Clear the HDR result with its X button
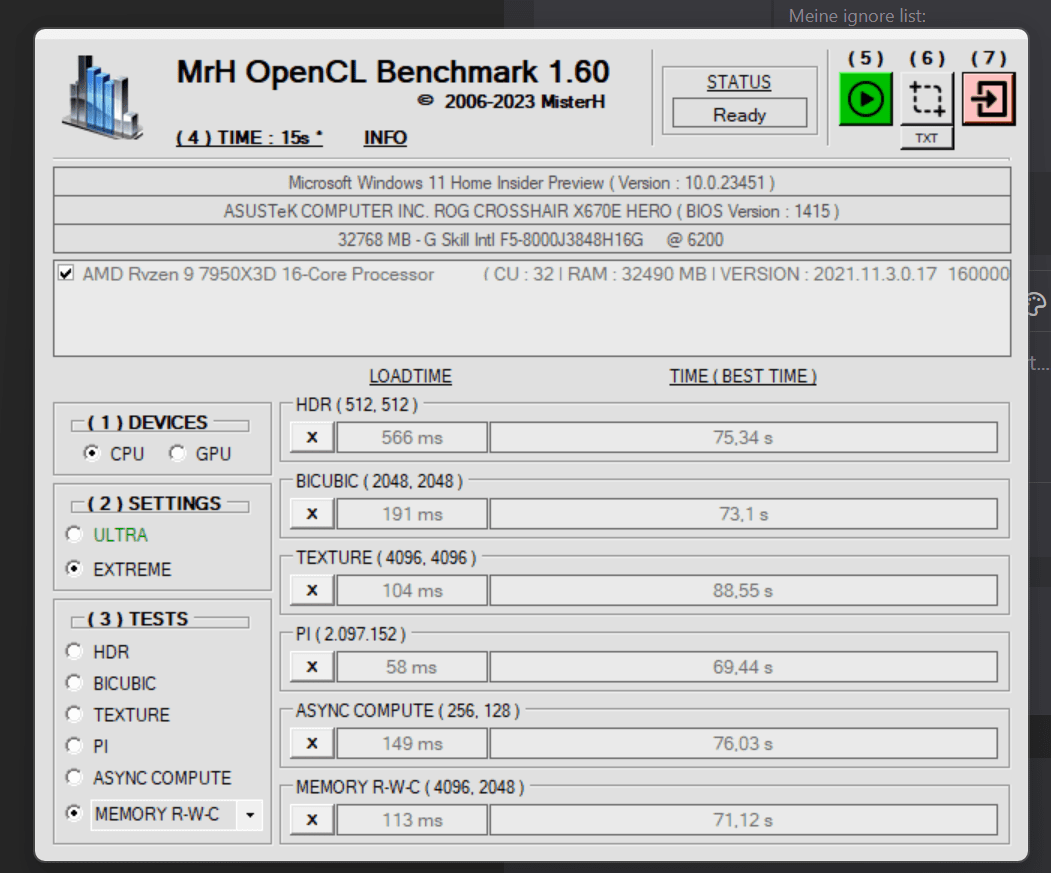 click(x=312, y=437)
